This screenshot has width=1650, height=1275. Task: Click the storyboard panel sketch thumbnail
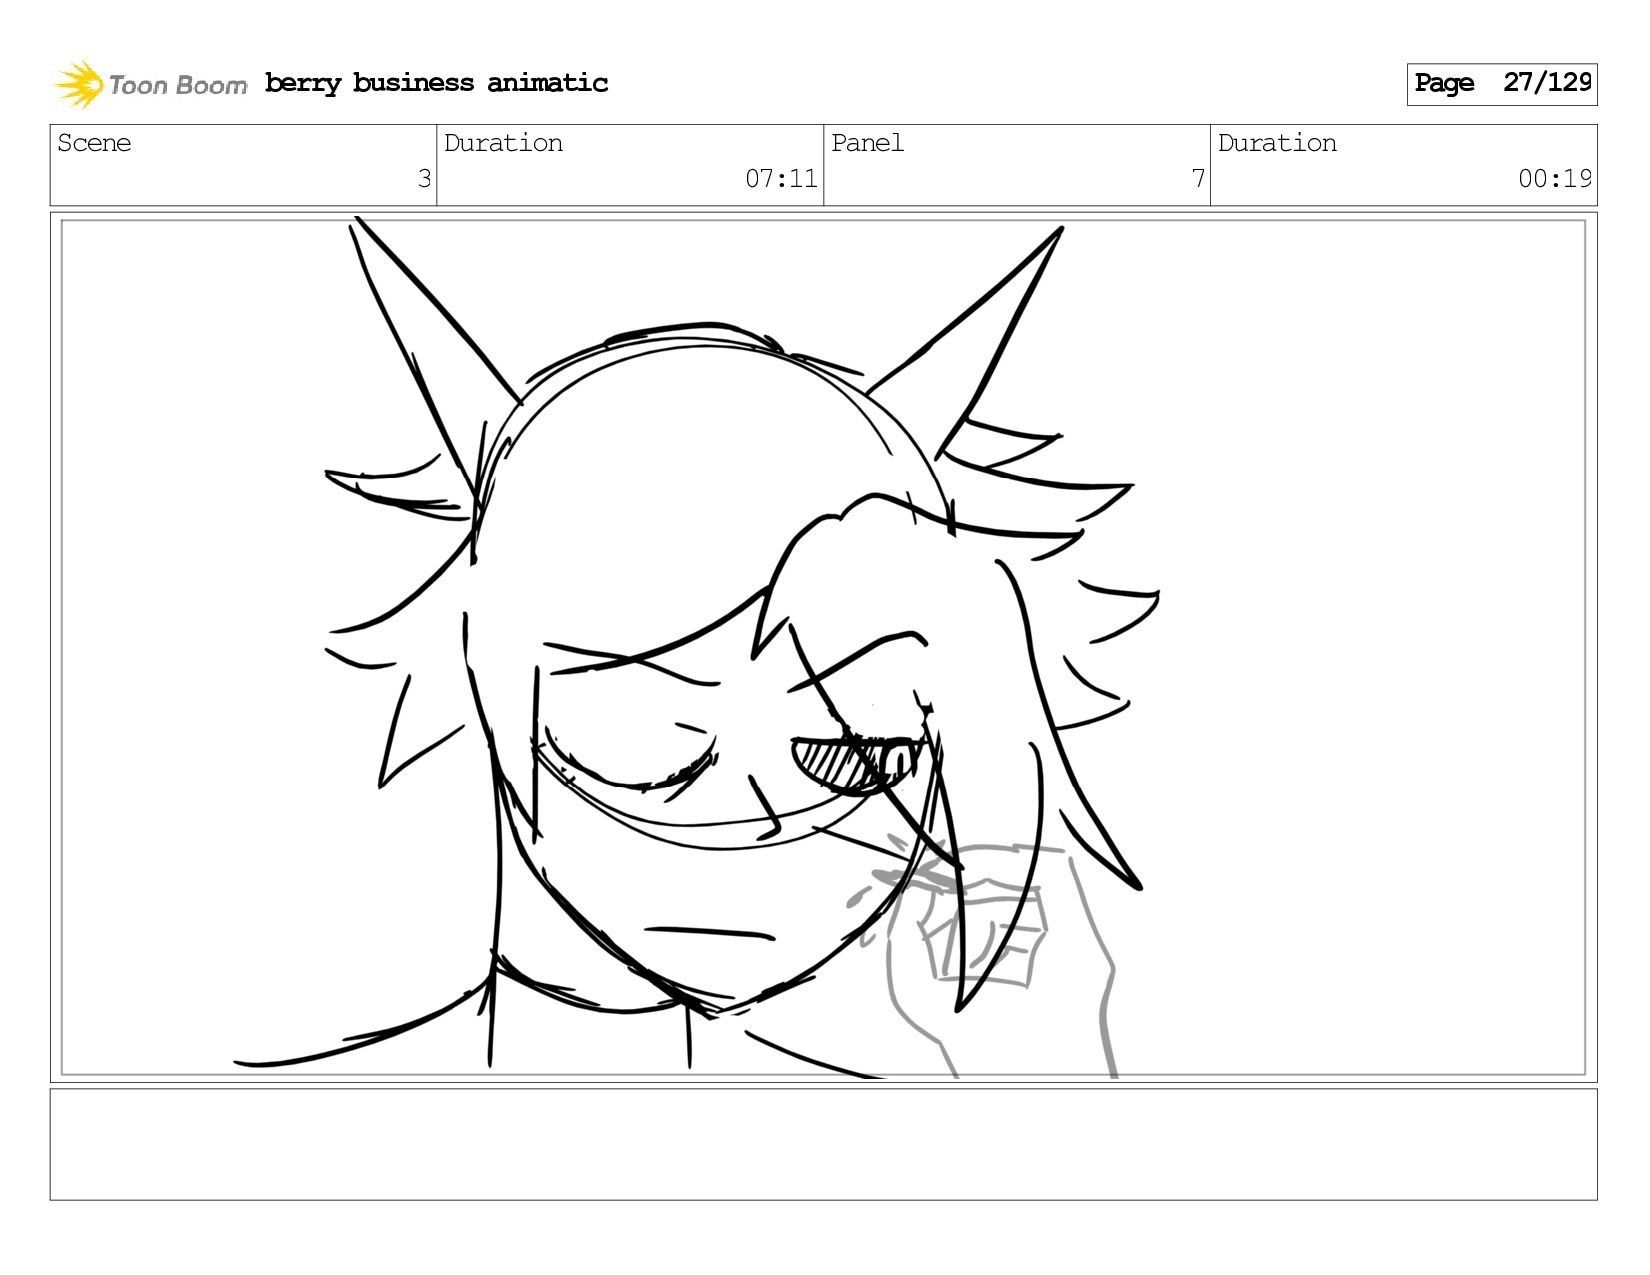(823, 647)
